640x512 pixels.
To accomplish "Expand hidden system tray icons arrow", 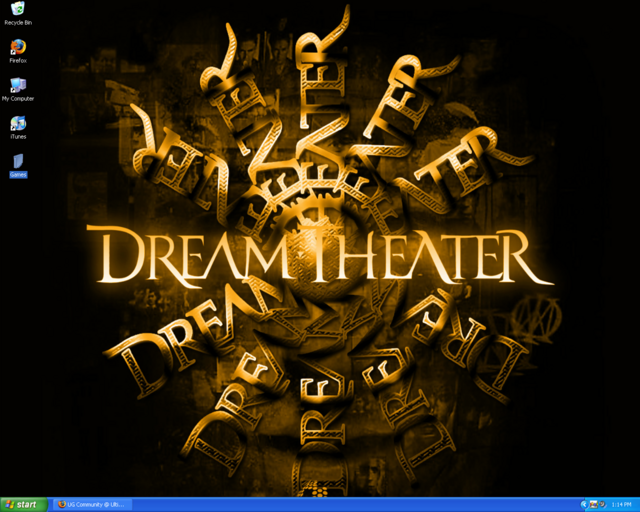I will (x=584, y=505).
